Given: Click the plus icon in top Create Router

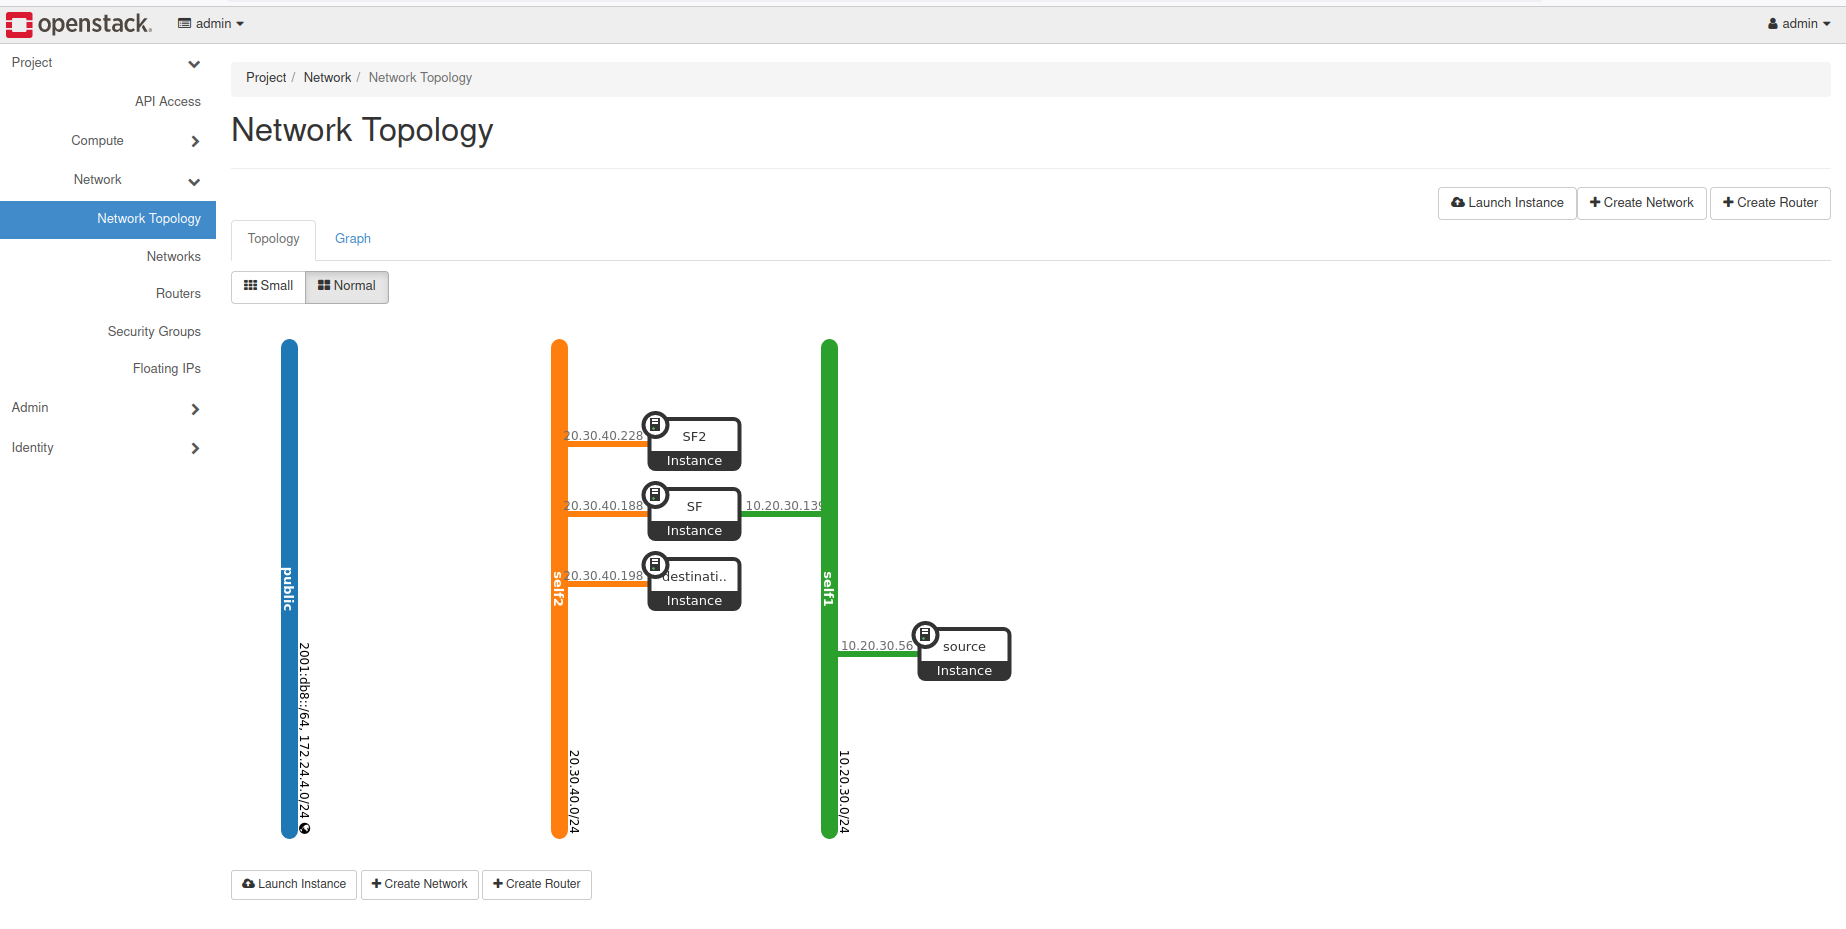Looking at the screenshot, I should (x=1728, y=203).
